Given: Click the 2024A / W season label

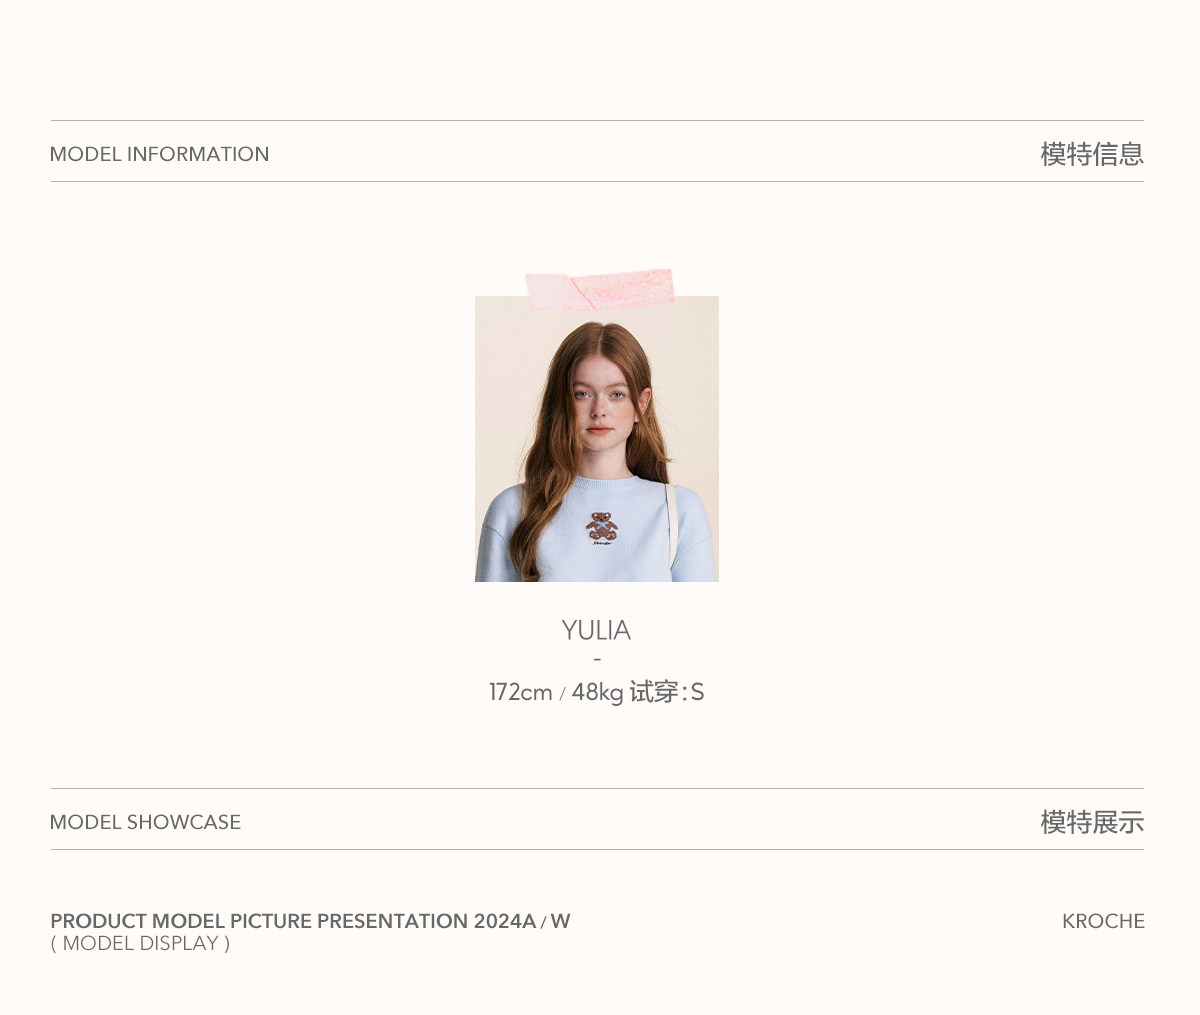Looking at the screenshot, I should pyautogui.click(x=522, y=921).
